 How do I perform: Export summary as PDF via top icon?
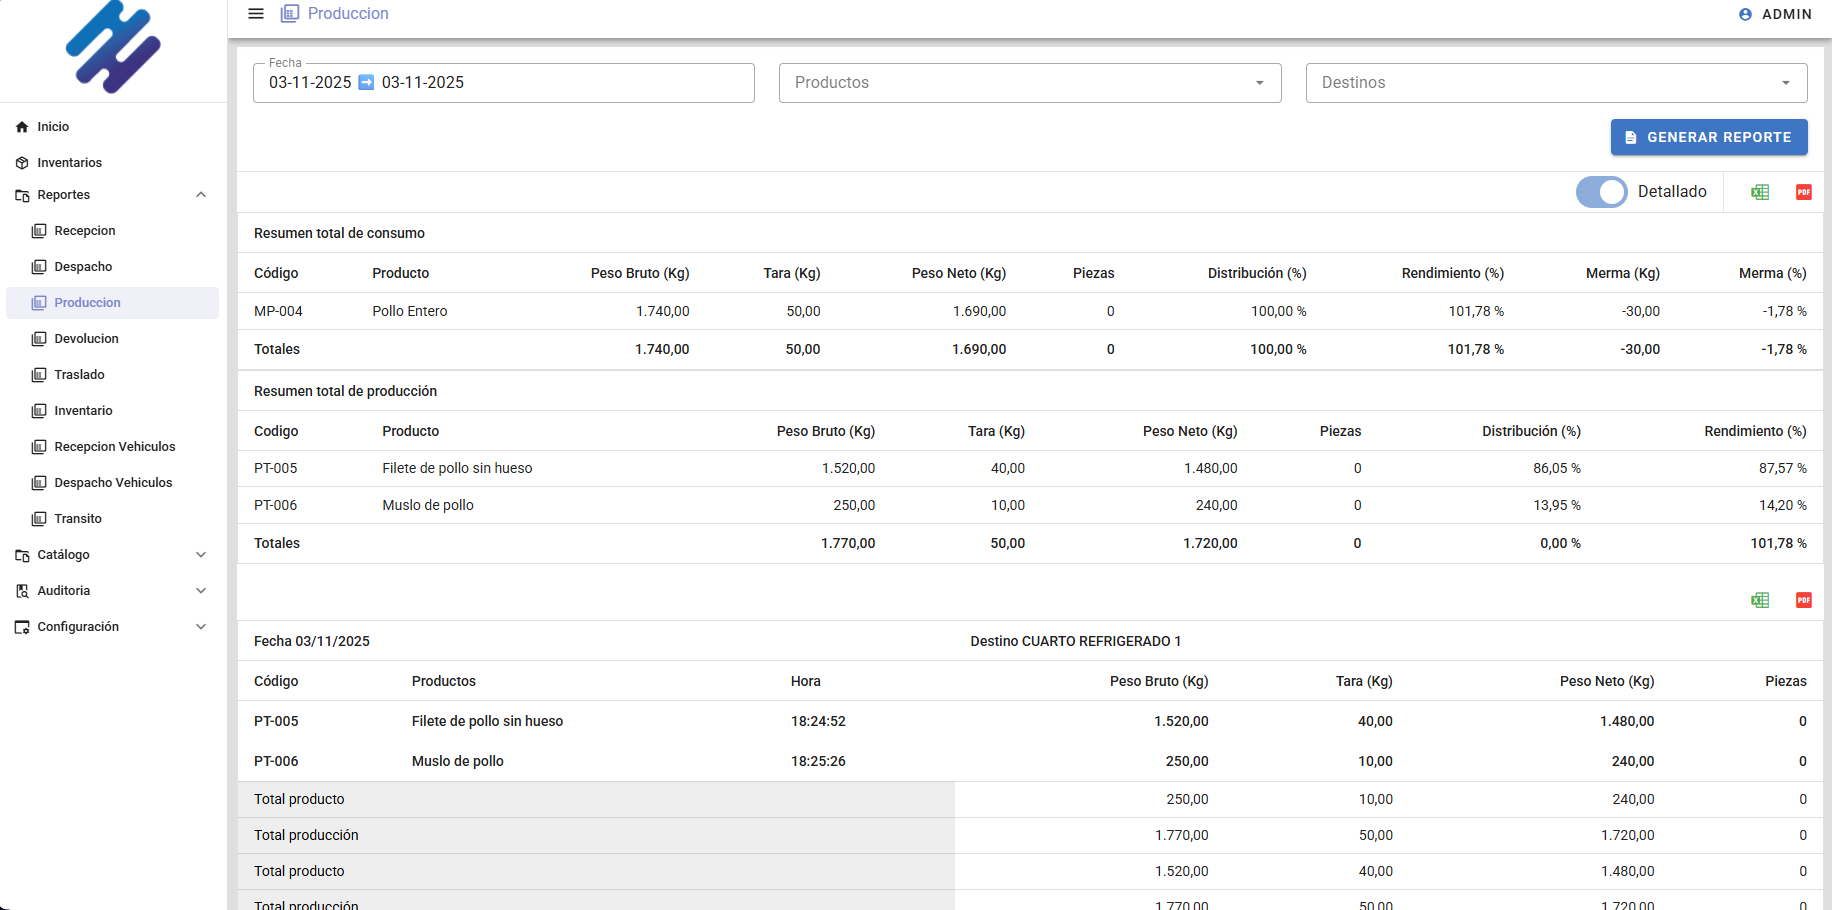[1803, 192]
